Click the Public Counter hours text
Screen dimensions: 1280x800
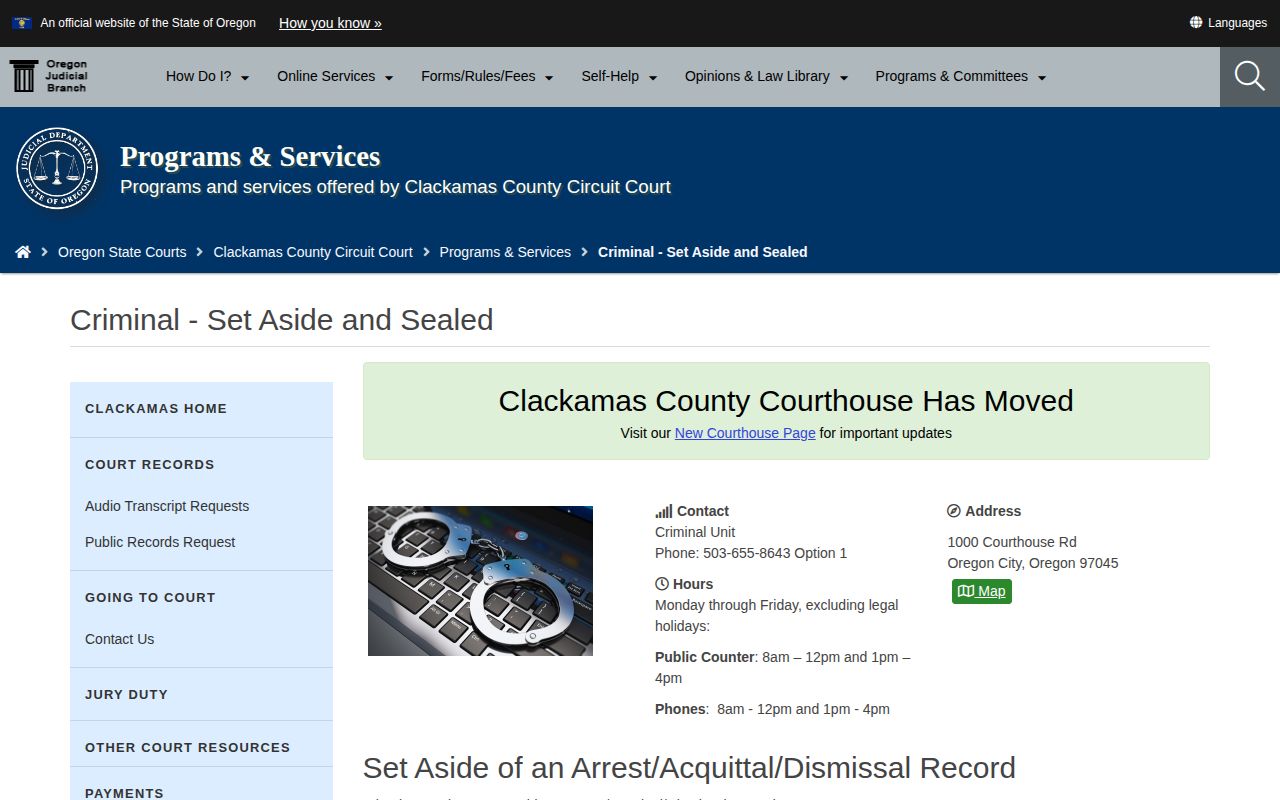[x=783, y=668]
